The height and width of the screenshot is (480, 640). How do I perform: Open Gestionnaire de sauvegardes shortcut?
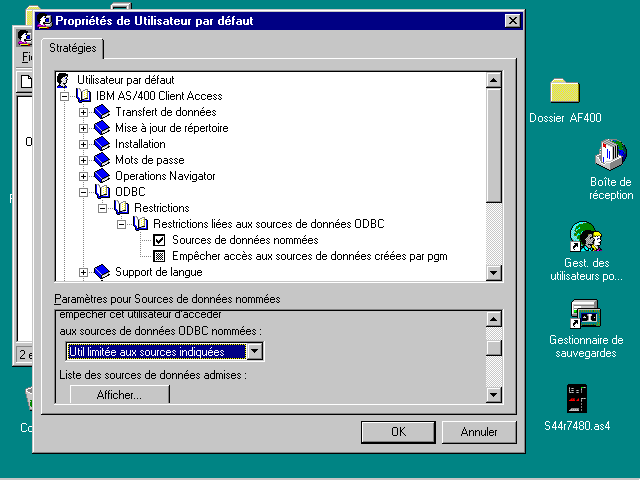click(x=584, y=315)
